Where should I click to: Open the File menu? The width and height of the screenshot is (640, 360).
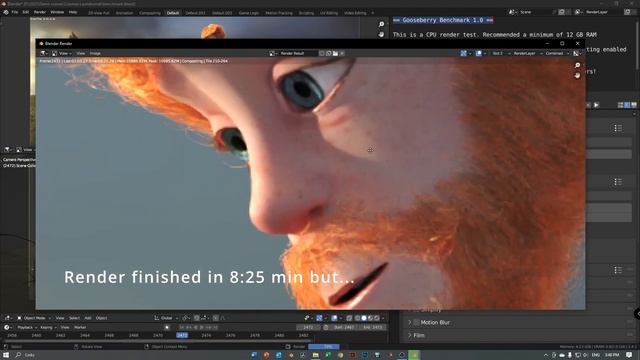pos(15,12)
